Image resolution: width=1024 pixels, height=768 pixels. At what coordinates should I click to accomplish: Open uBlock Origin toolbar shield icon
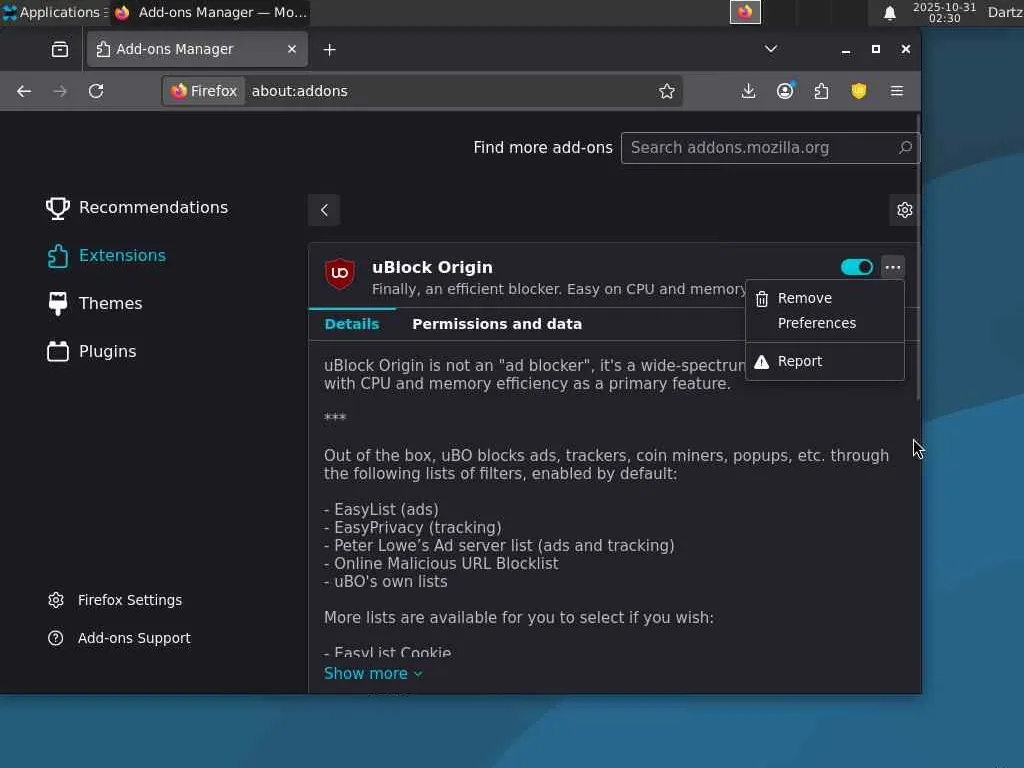859,91
